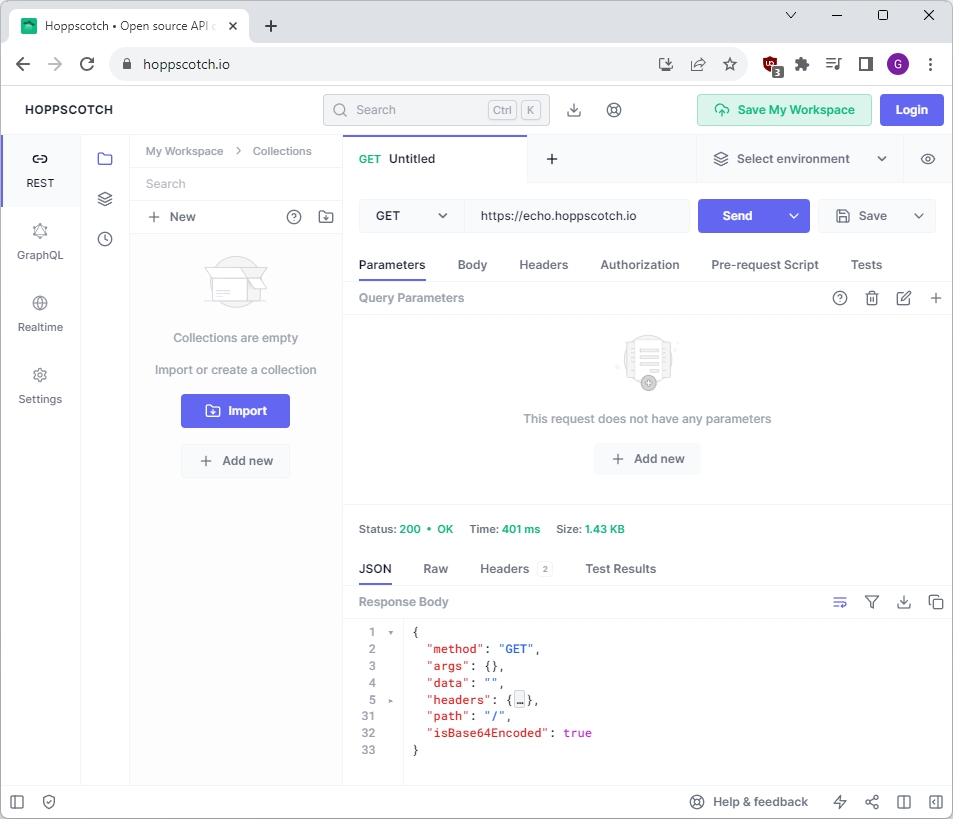Switch to the Authorization tab
Screen dimensions: 953x819
pyautogui.click(x=639, y=264)
